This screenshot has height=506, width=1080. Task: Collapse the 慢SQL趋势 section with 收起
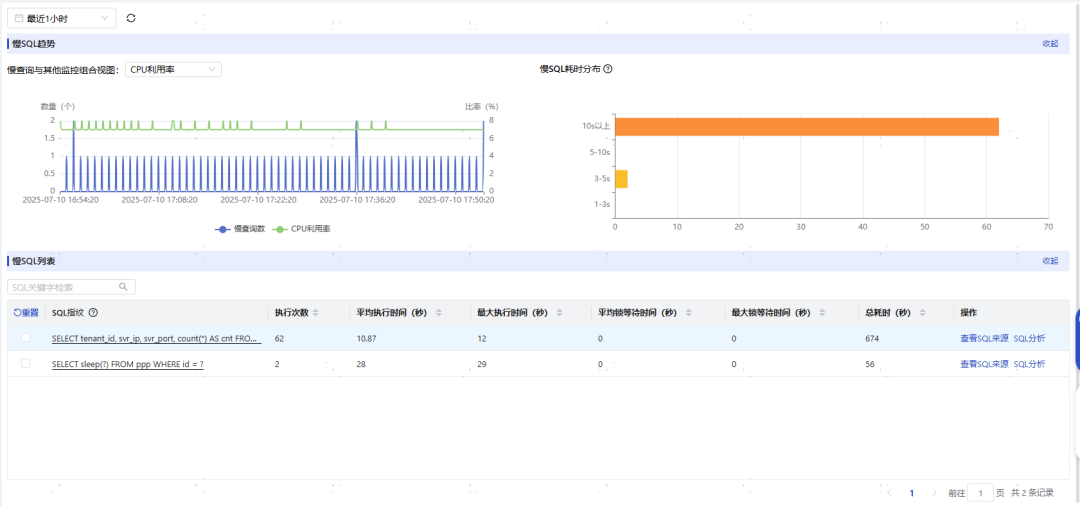point(1050,43)
